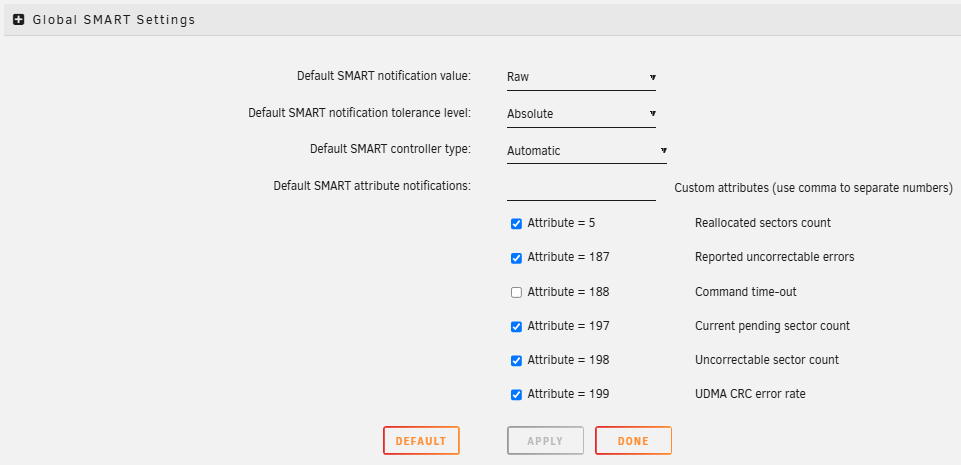Collapse the Global SMART Settings plus icon
Screen dimensions: 961x465
[x=18, y=20]
